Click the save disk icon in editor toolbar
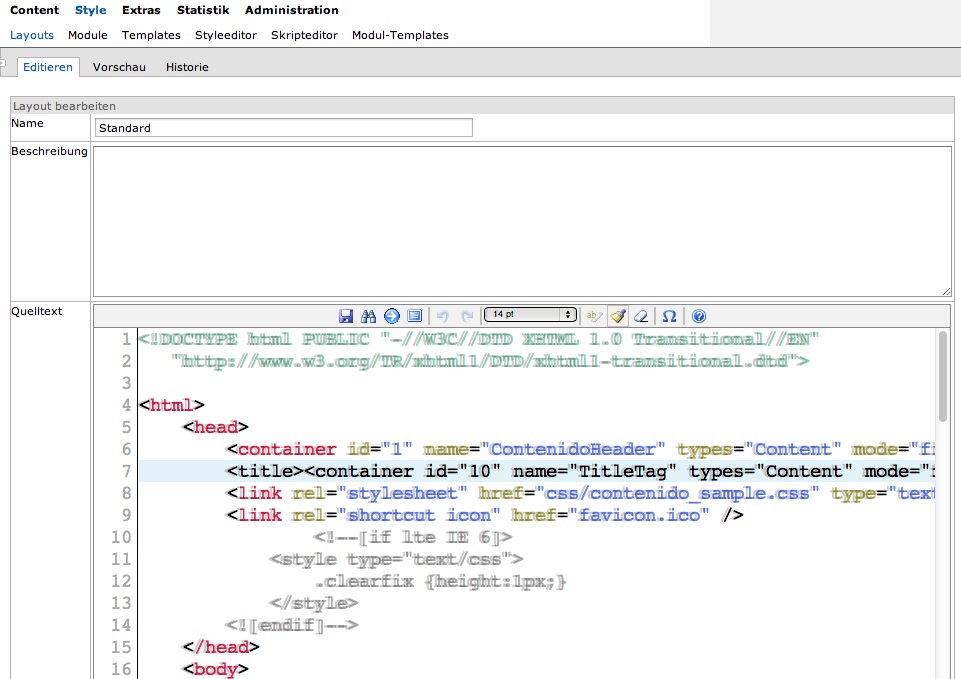Screen dimensions: 961x679 pos(346,316)
